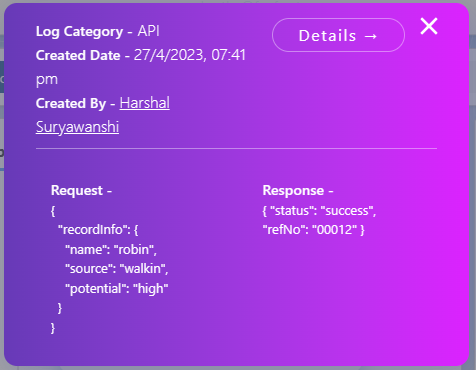This screenshot has height=370, width=476.
Task: Click the 27/4/2023, 07:41 date value
Action: pos(190,55)
